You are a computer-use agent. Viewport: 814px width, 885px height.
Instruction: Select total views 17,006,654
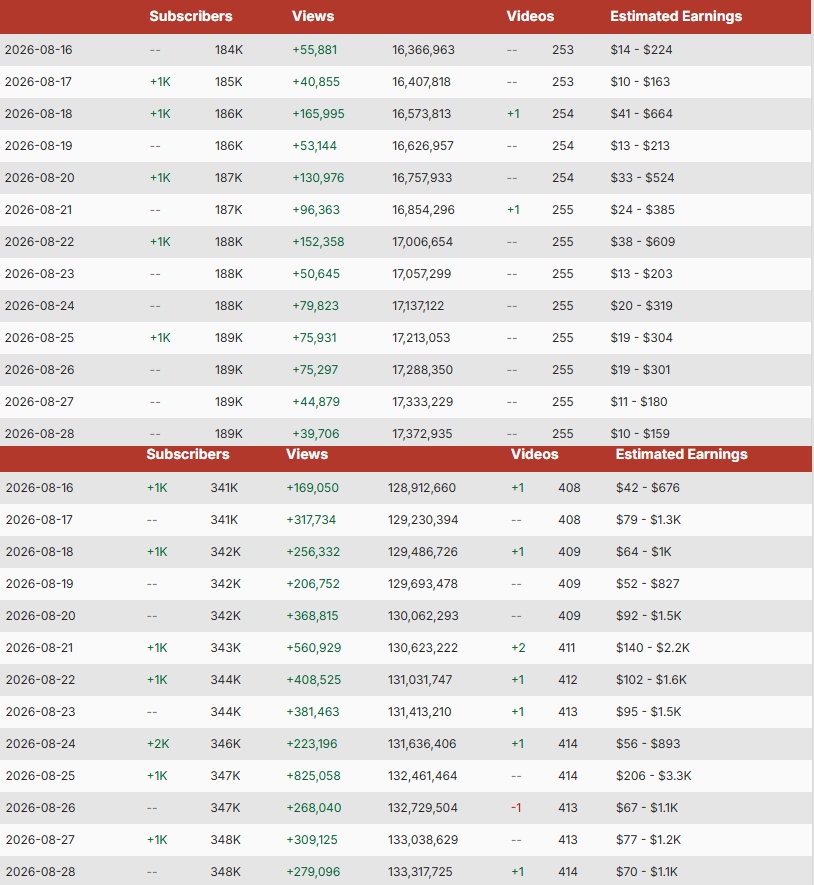(x=422, y=242)
